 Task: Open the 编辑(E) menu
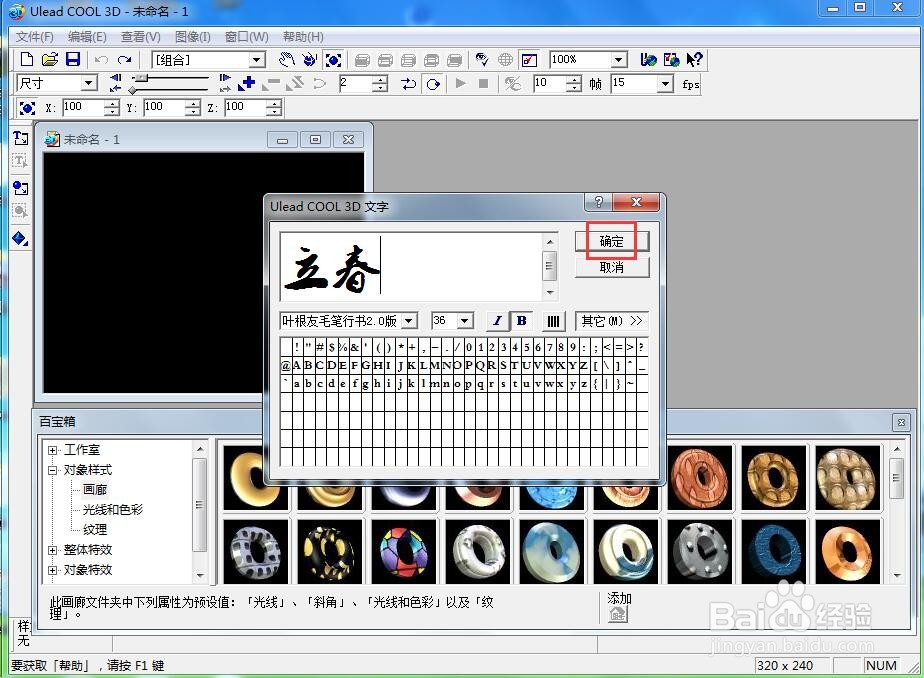point(87,37)
